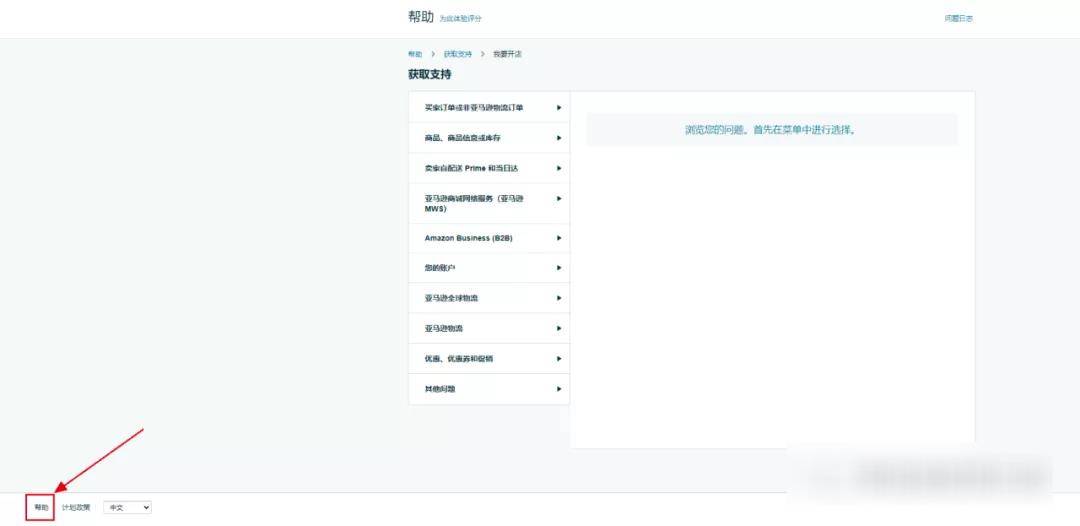
Task: Open Amazon Business (B2B) category
Action: (489, 238)
